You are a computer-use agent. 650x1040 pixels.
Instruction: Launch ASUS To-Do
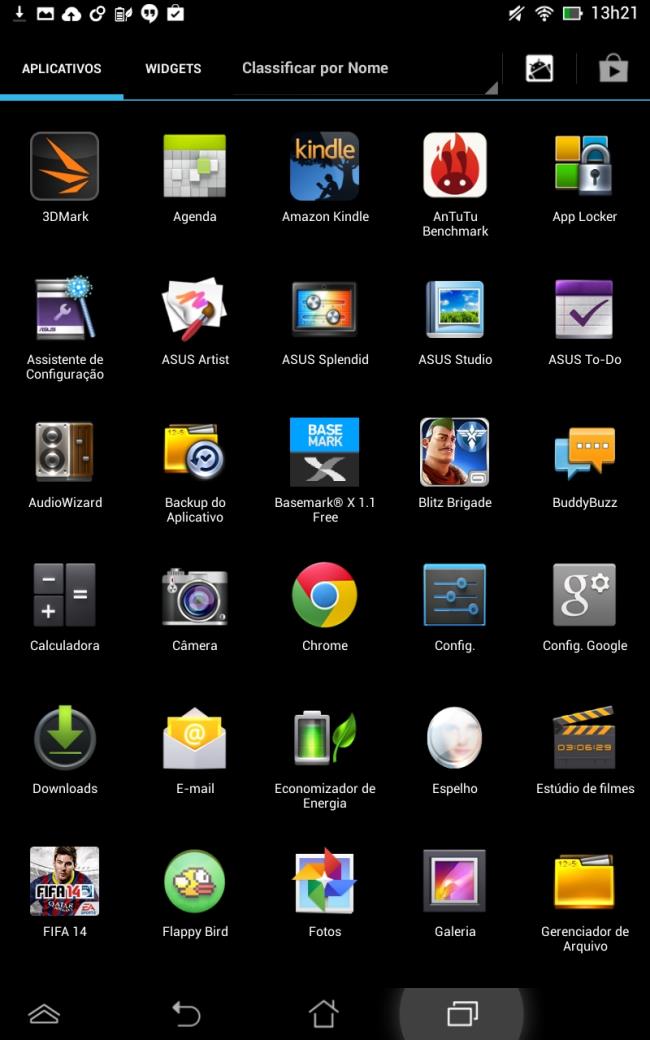click(584, 309)
